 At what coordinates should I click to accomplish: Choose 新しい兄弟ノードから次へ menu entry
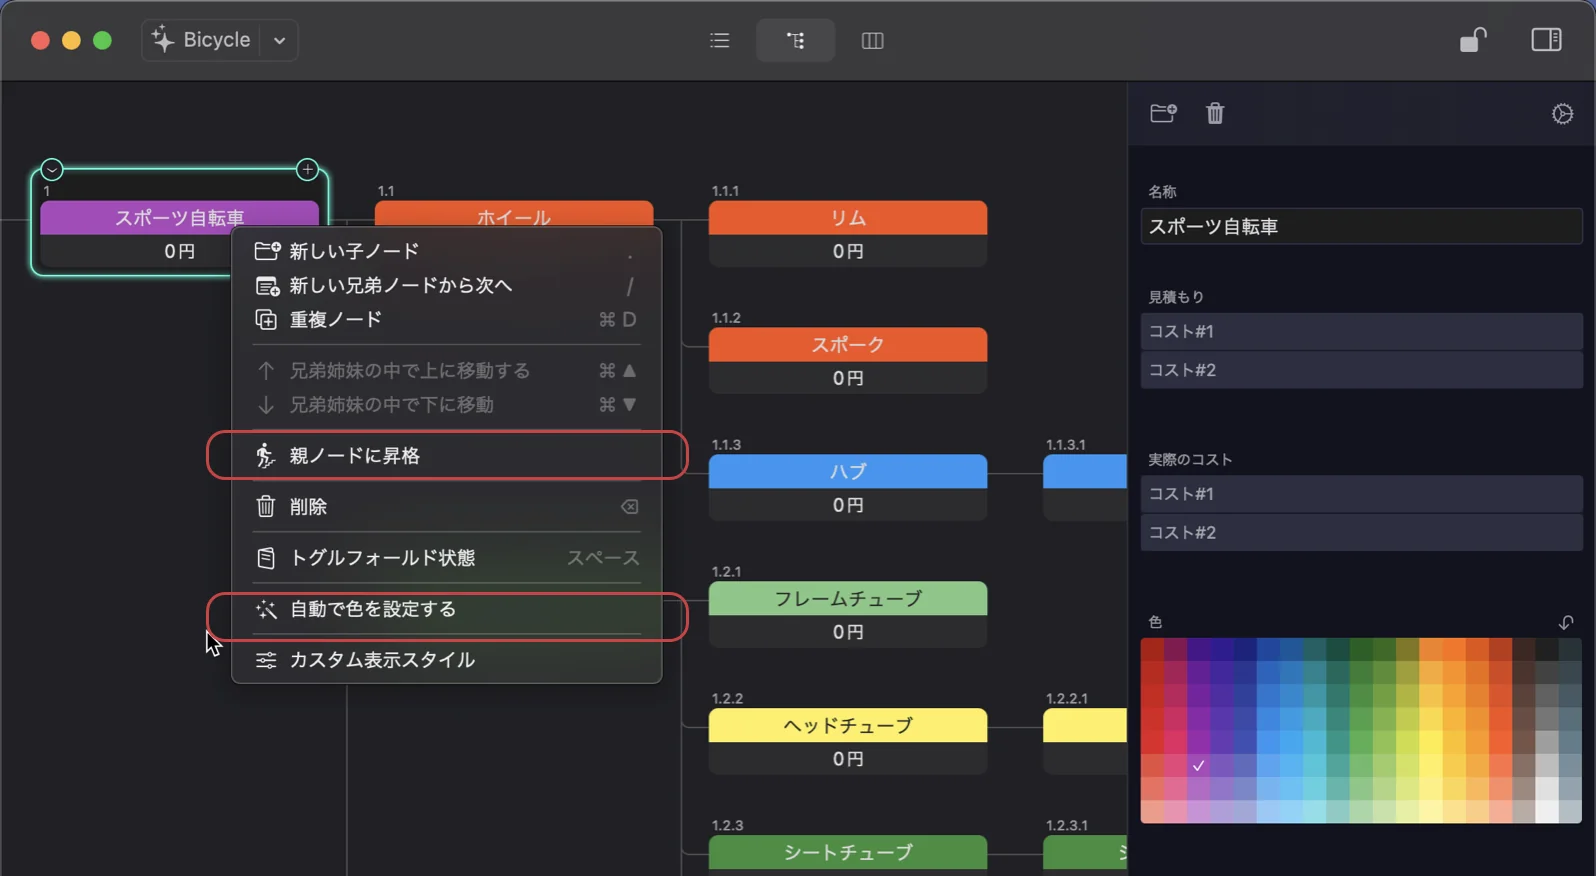point(446,286)
